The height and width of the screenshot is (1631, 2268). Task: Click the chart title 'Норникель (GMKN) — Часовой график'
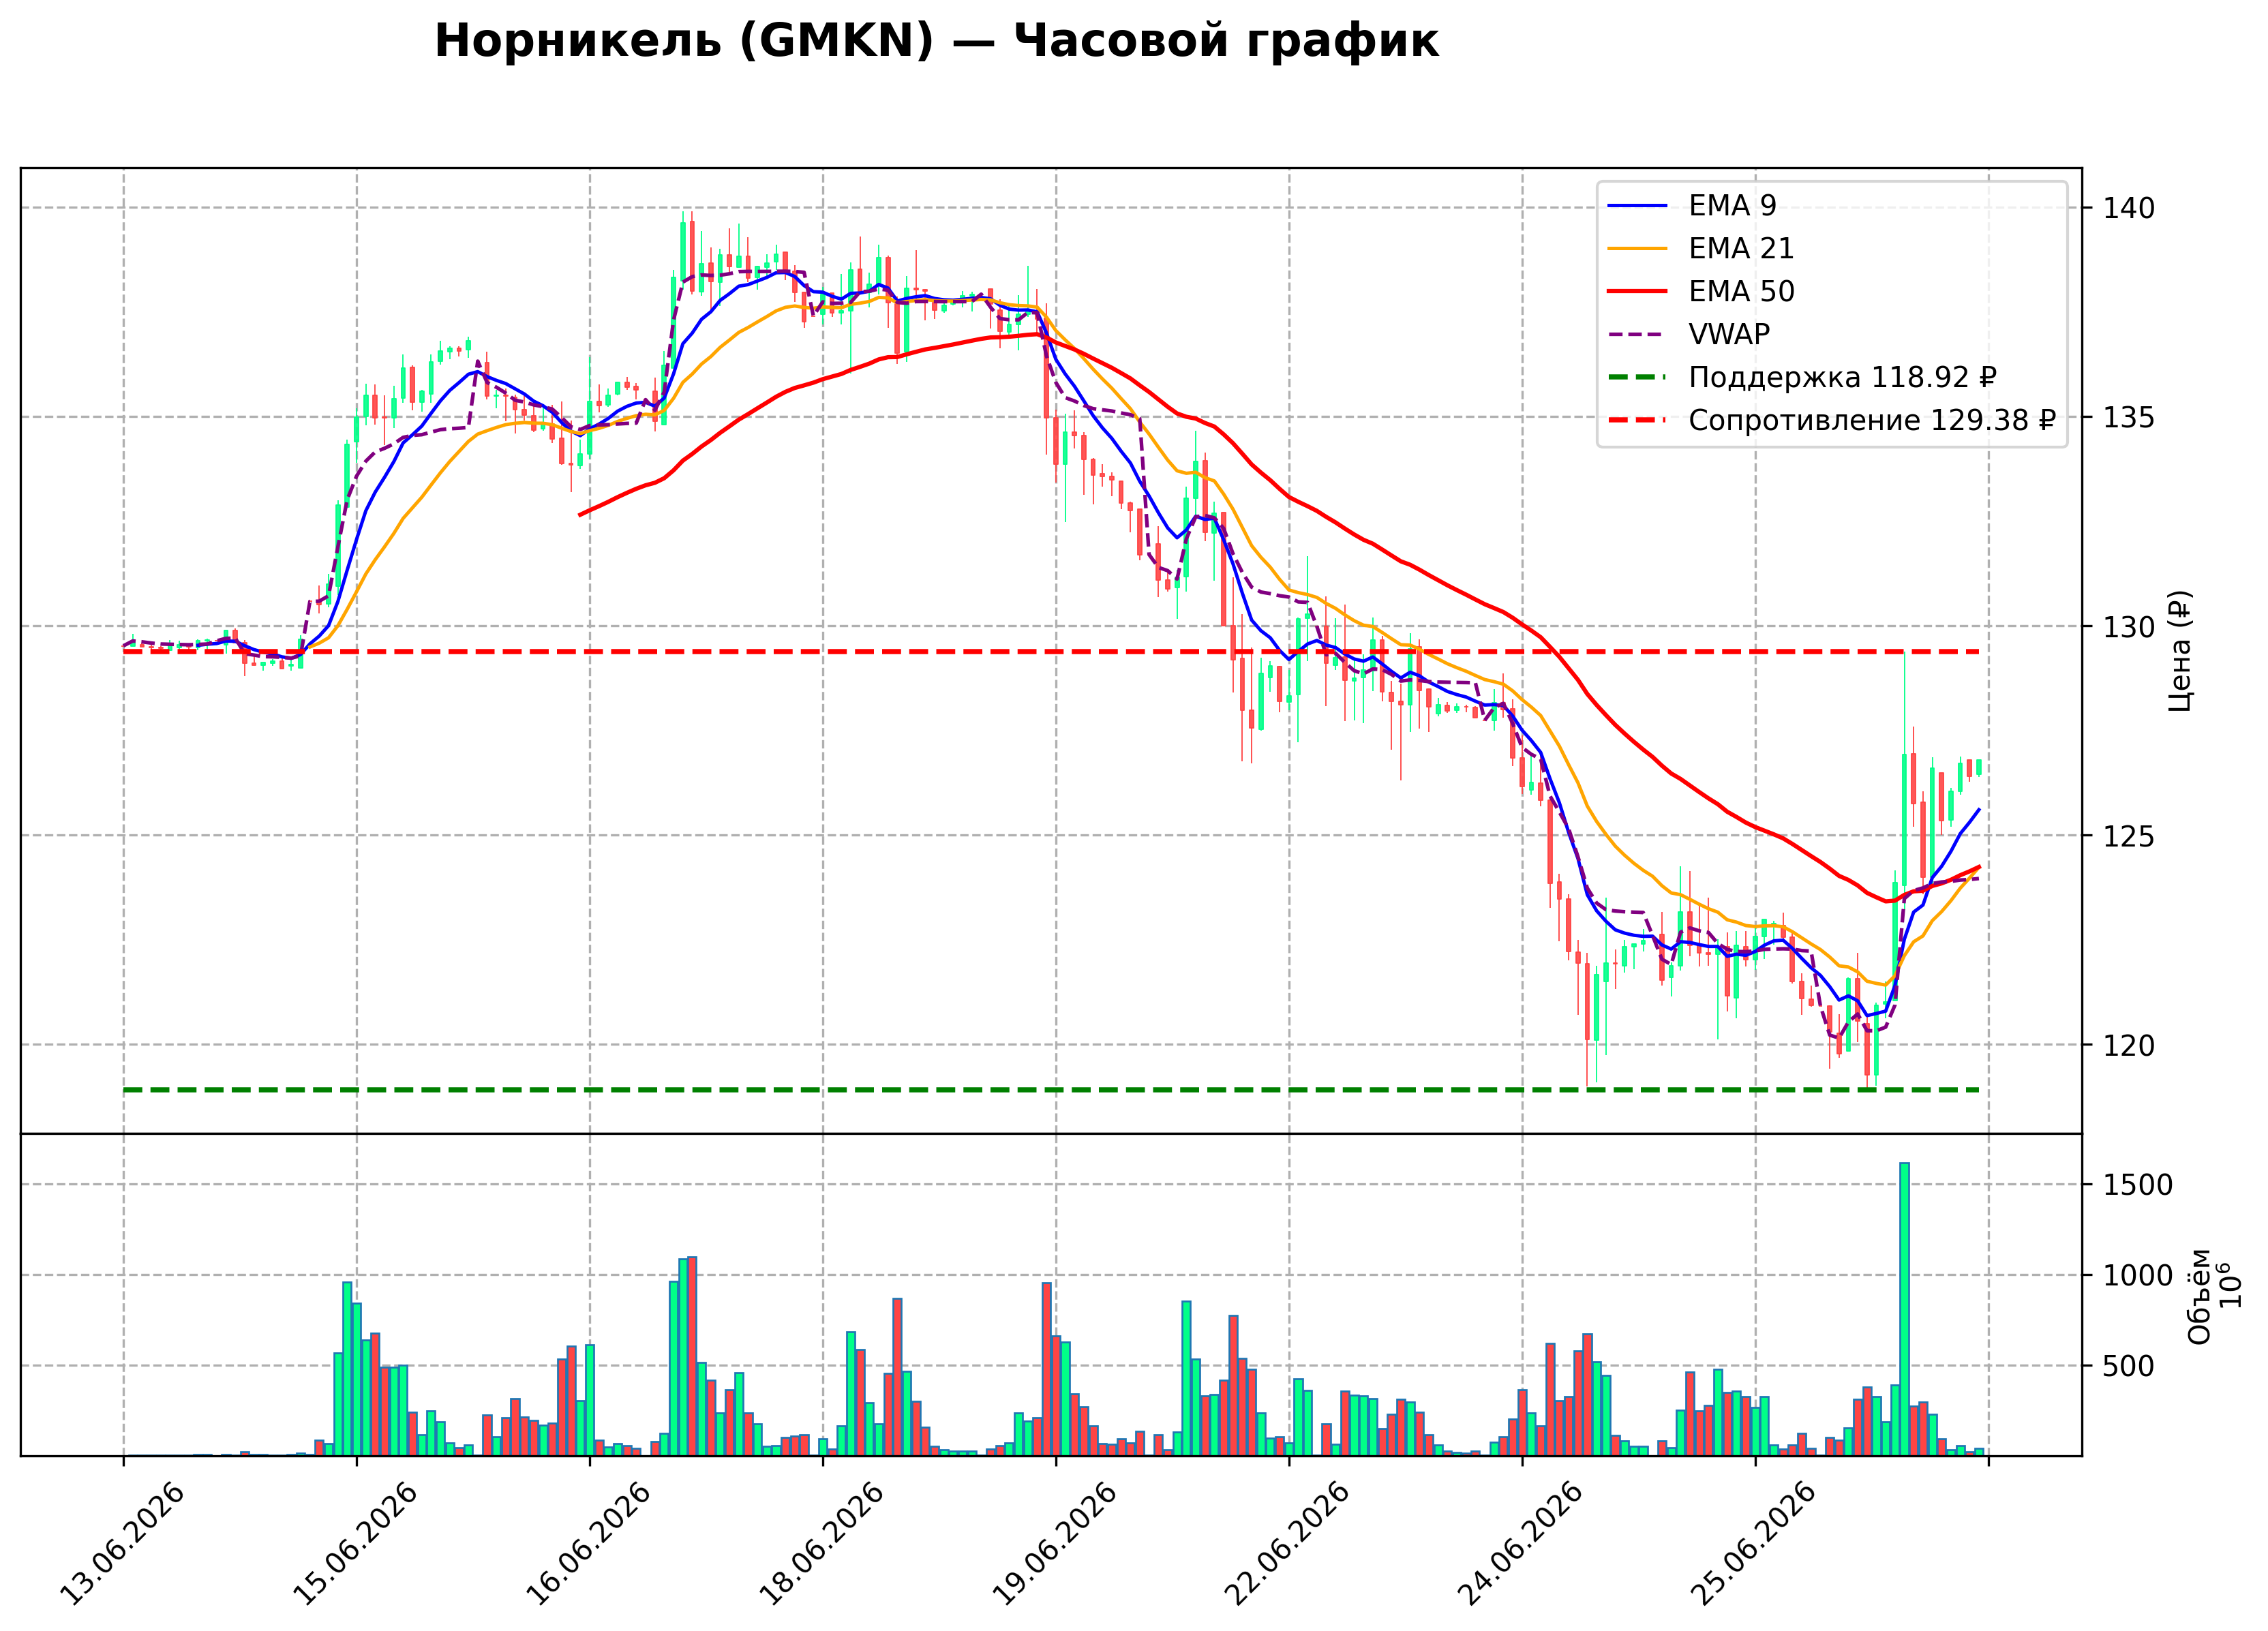936,42
